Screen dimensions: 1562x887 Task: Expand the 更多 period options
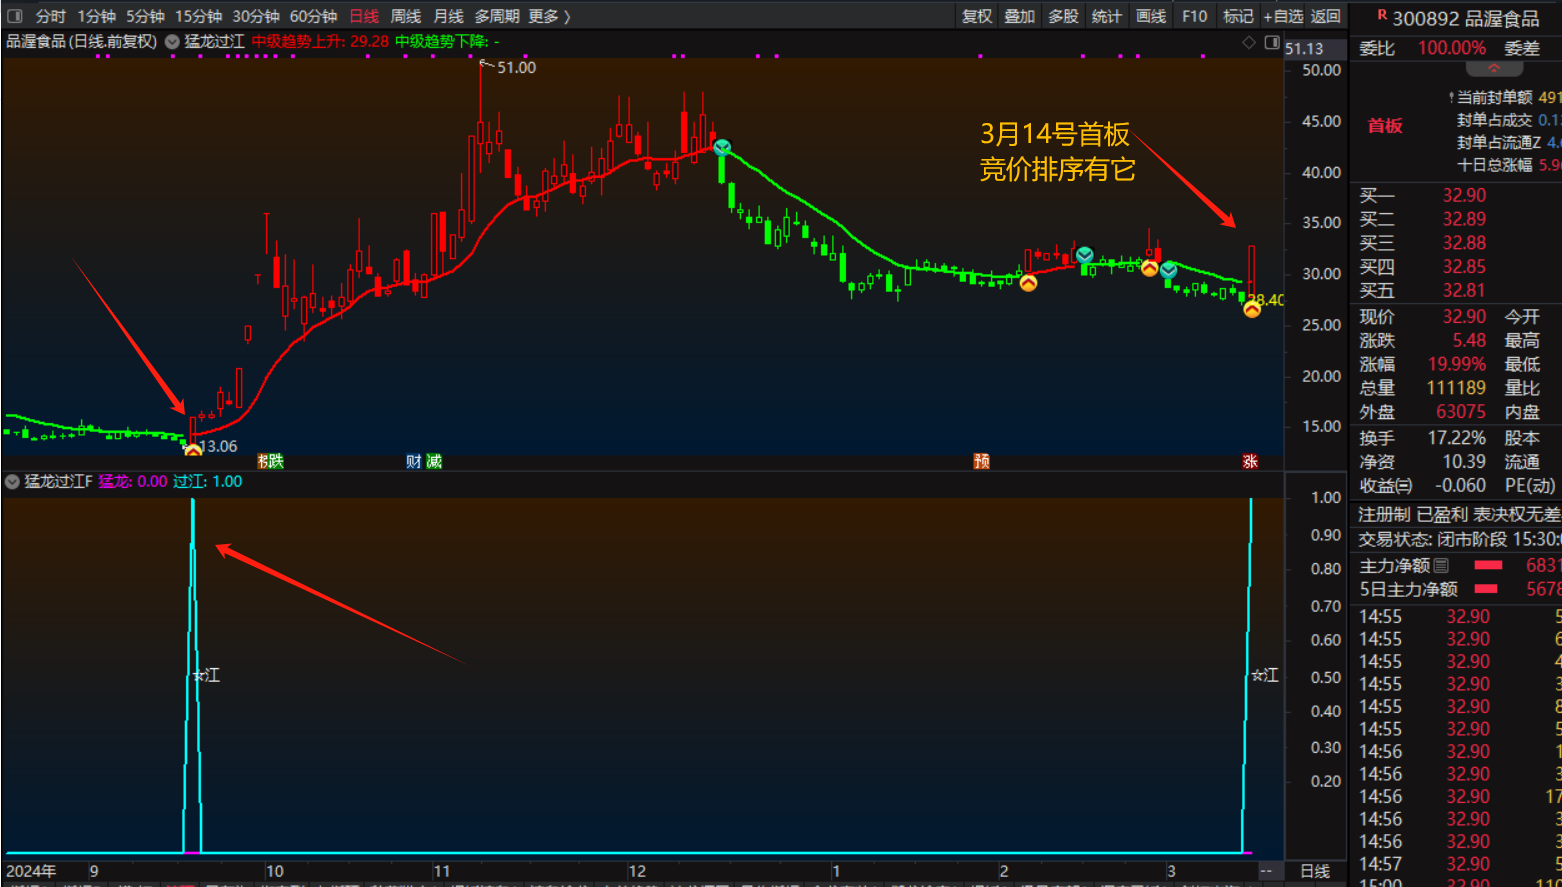(549, 16)
